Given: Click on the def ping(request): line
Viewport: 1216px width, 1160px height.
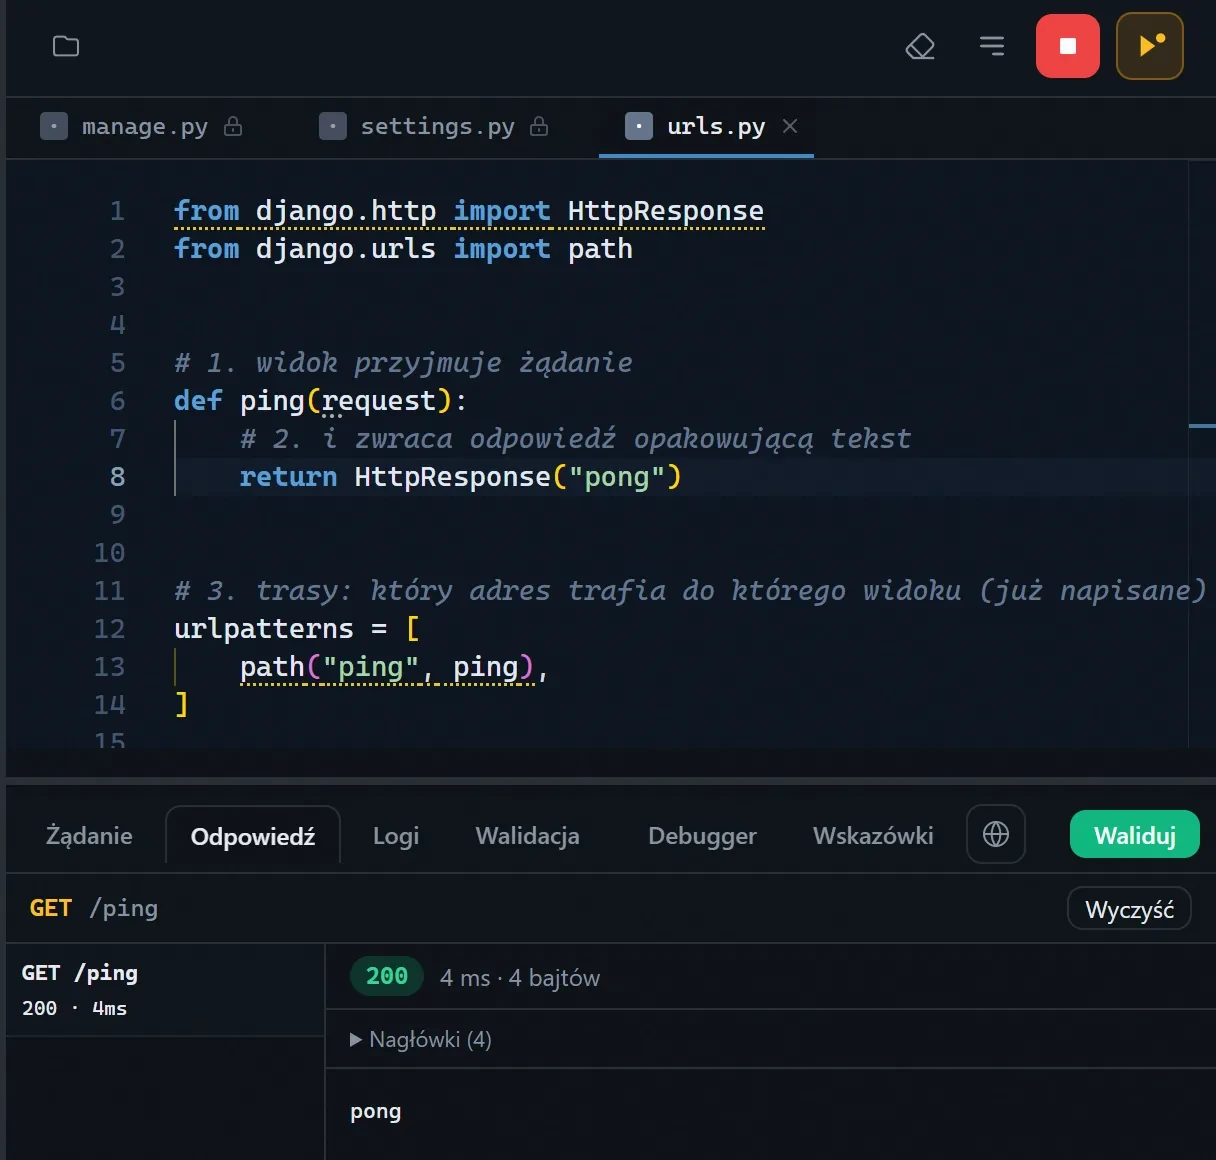Looking at the screenshot, I should (x=320, y=401).
